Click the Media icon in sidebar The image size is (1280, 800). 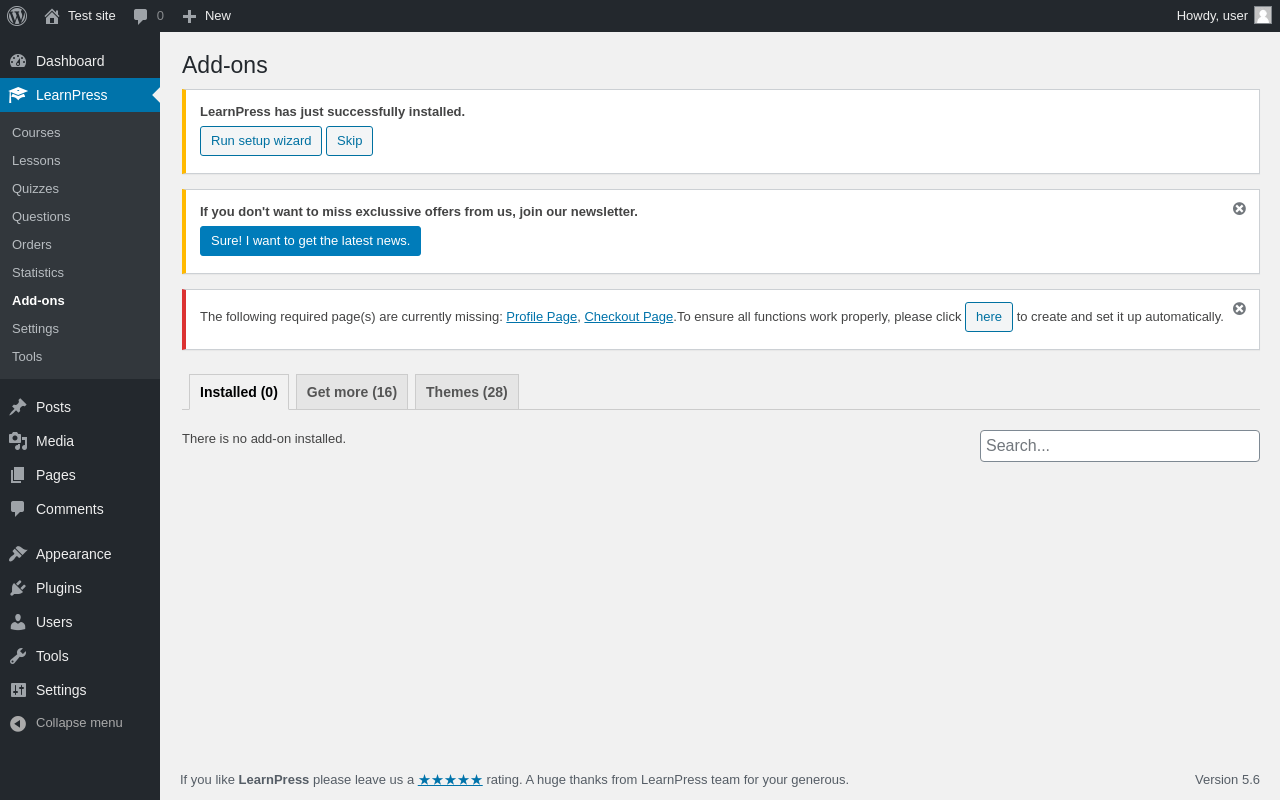(18, 441)
